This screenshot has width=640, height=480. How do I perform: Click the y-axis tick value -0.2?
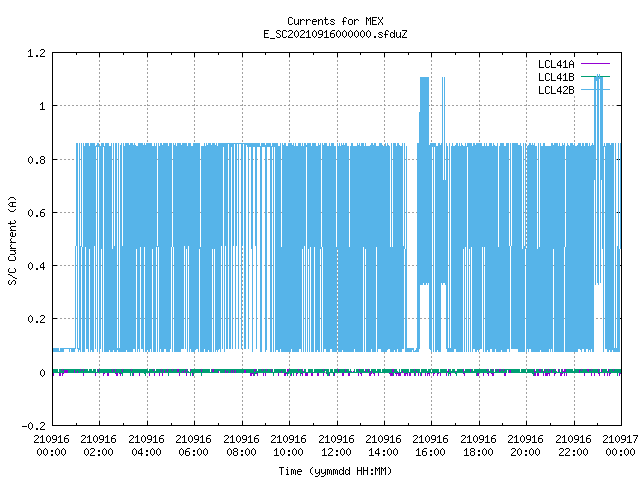(x=33, y=426)
